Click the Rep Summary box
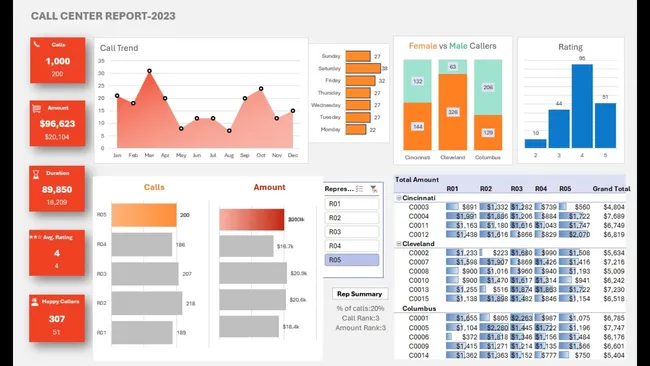This screenshot has height=366, width=650. tap(360, 294)
